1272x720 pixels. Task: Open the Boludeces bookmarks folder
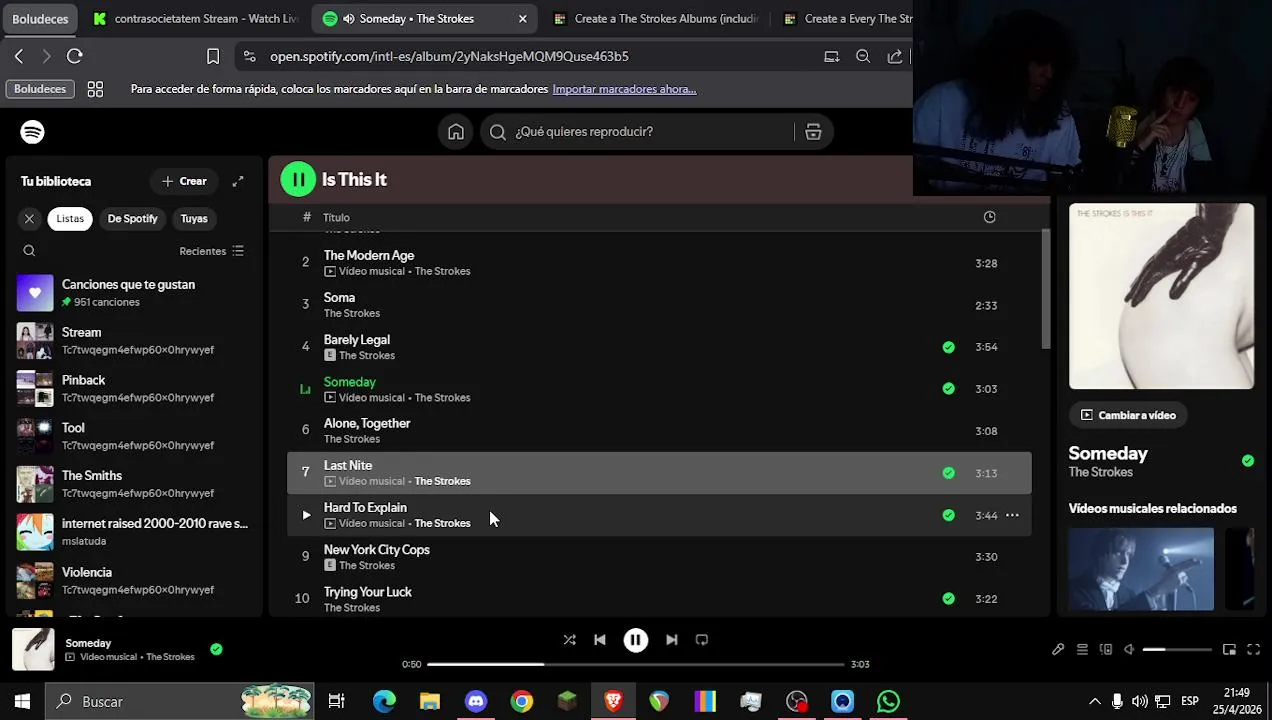tap(40, 89)
